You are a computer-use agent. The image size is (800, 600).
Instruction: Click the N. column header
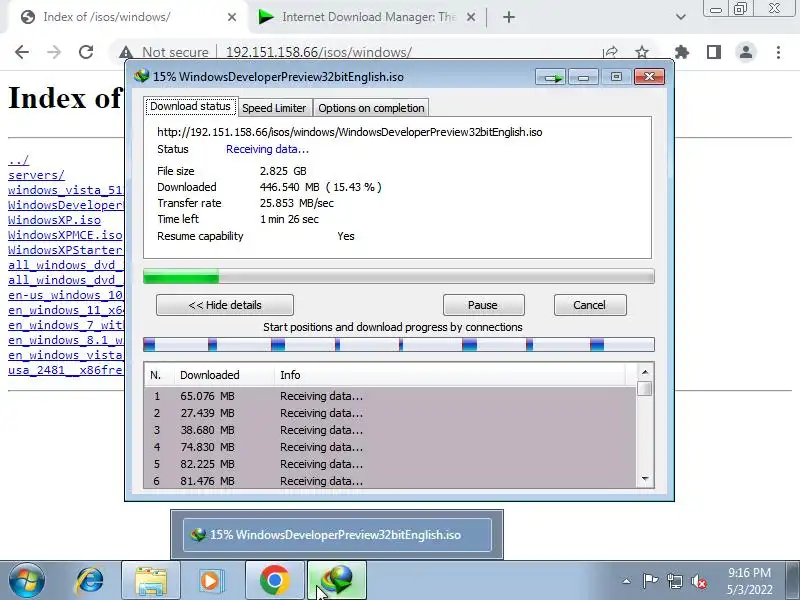tap(159, 375)
